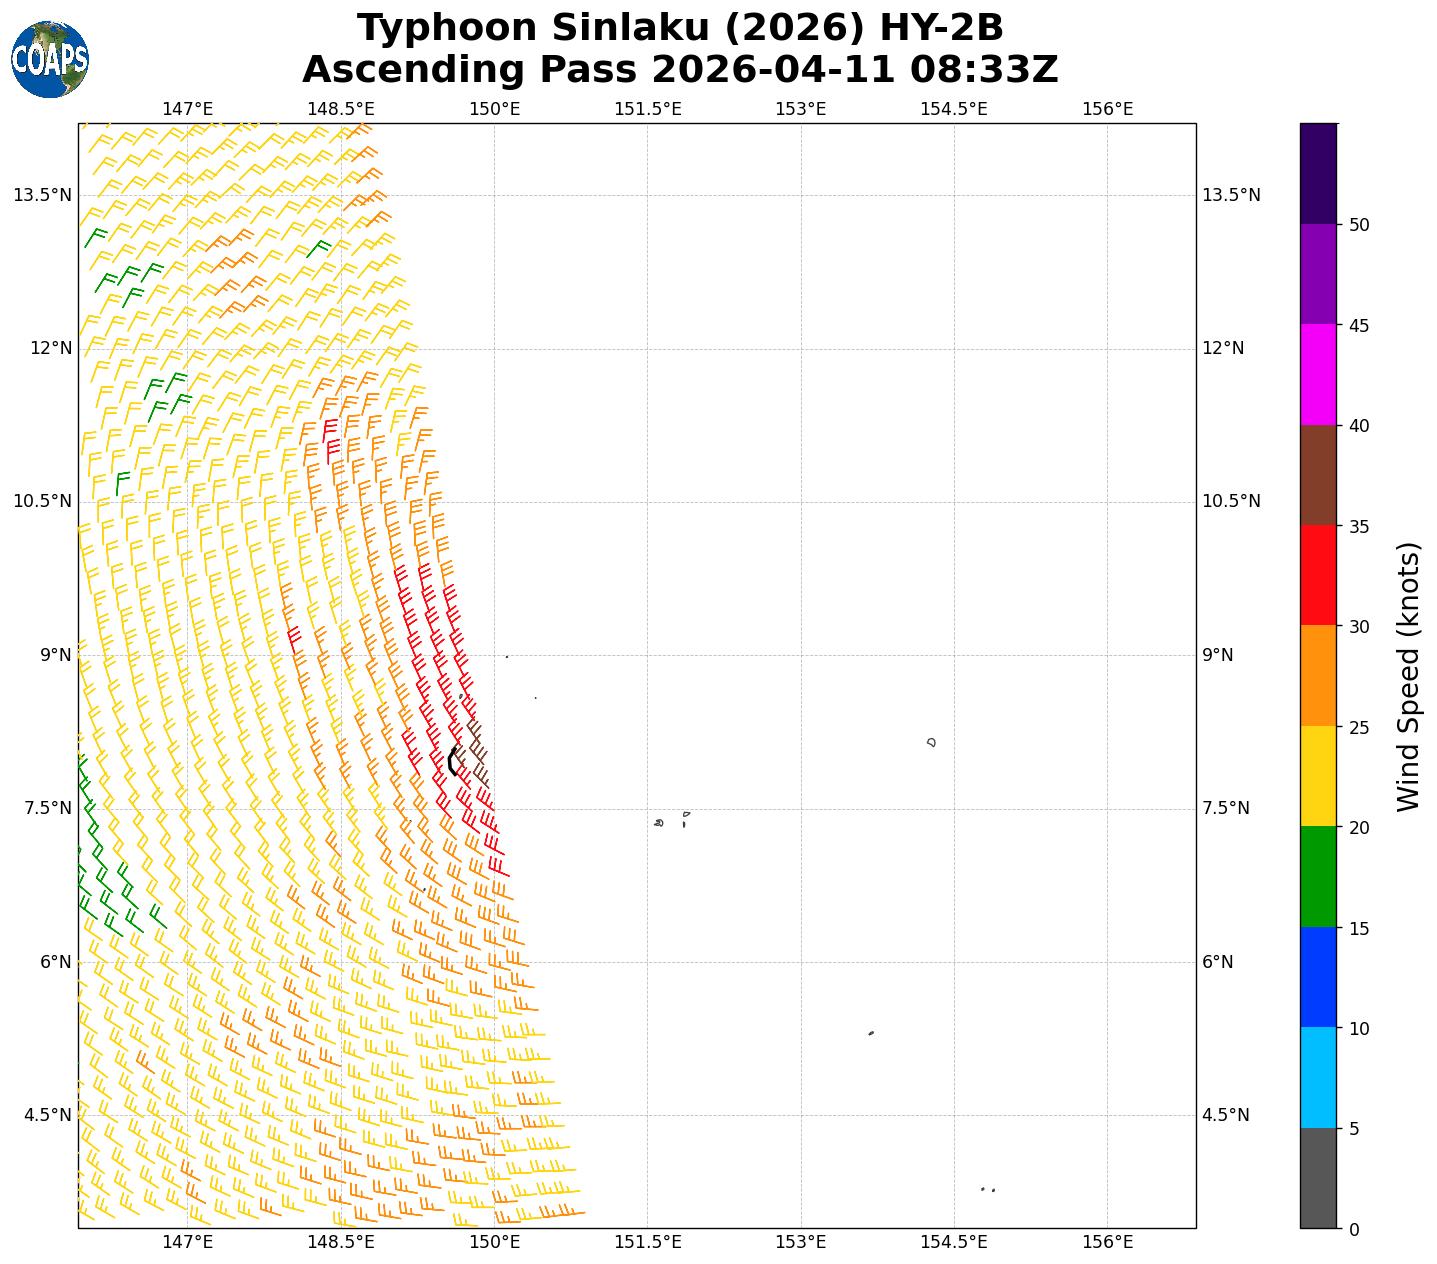The height and width of the screenshot is (1264, 1437).
Task: Select the red 30-35 knots colorbar segment
Action: coord(1317,575)
